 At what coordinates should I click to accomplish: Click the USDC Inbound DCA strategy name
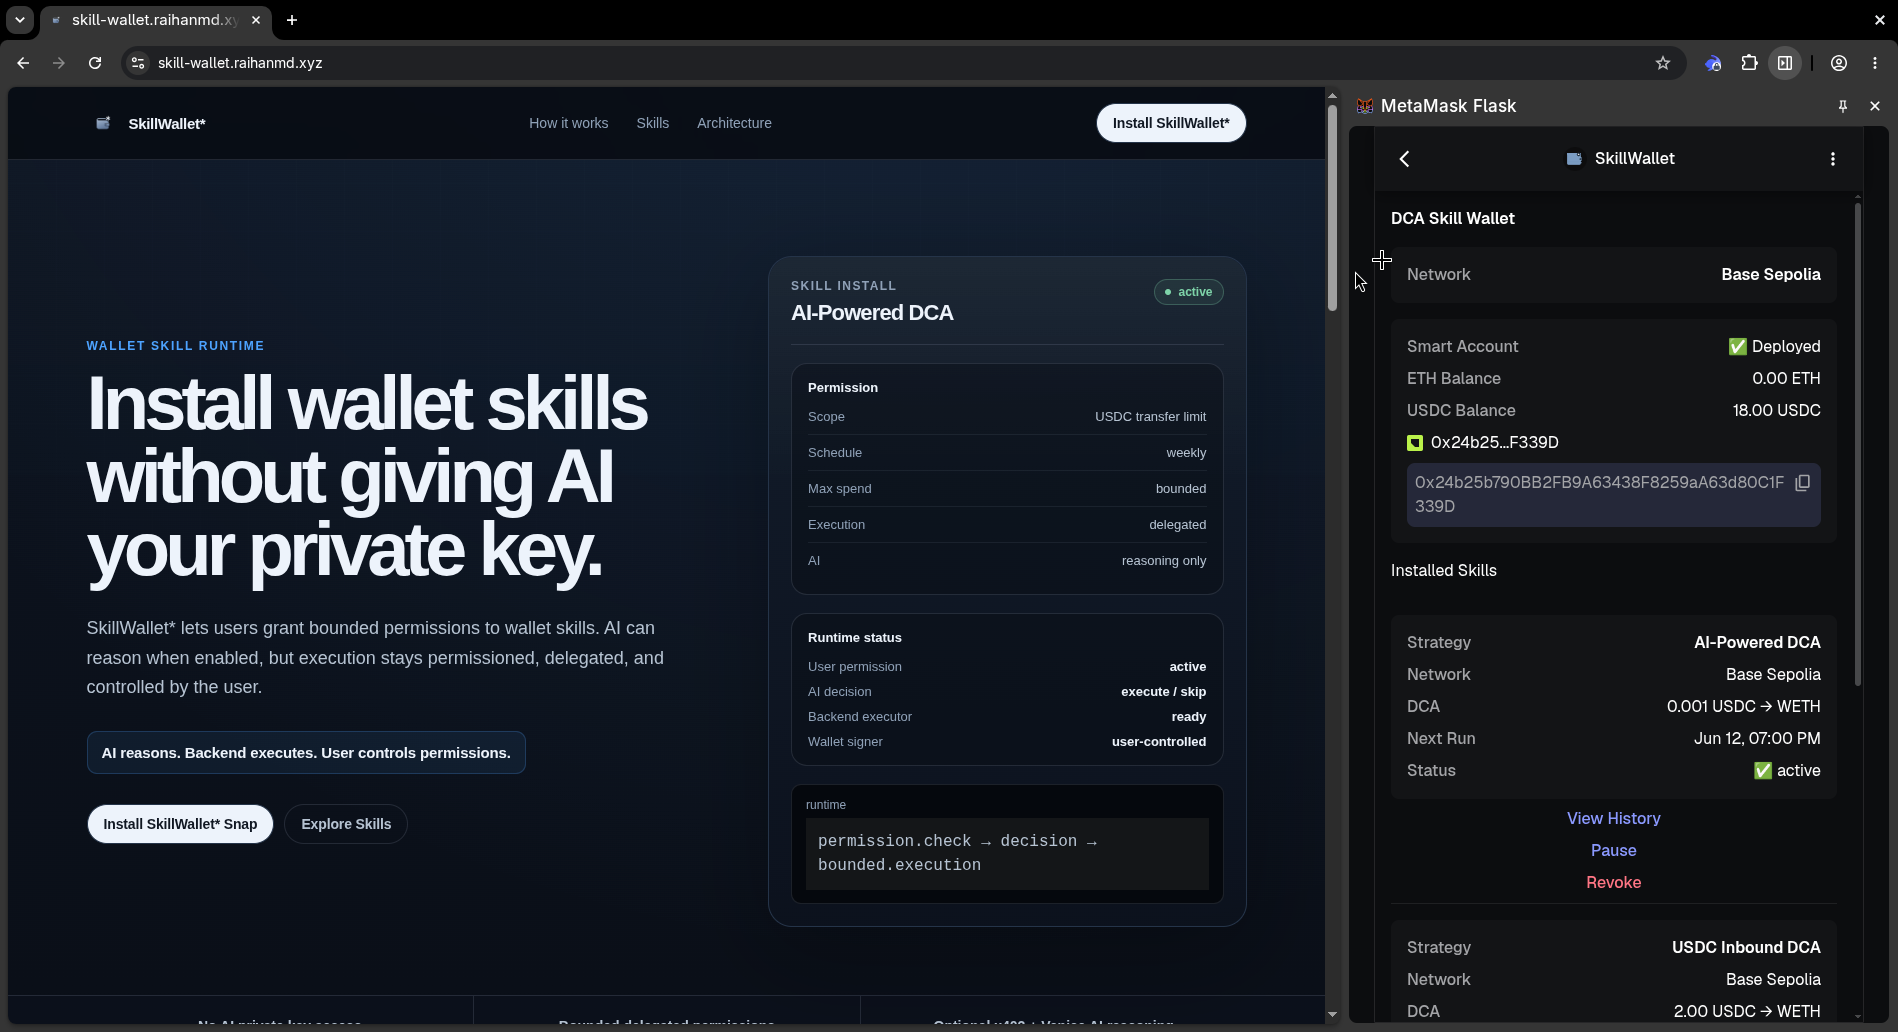[x=1746, y=947]
